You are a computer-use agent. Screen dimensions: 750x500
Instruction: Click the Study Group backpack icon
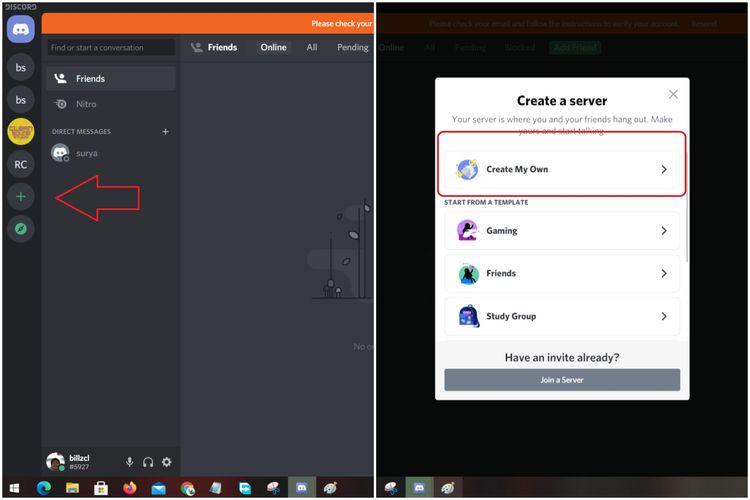(x=469, y=316)
